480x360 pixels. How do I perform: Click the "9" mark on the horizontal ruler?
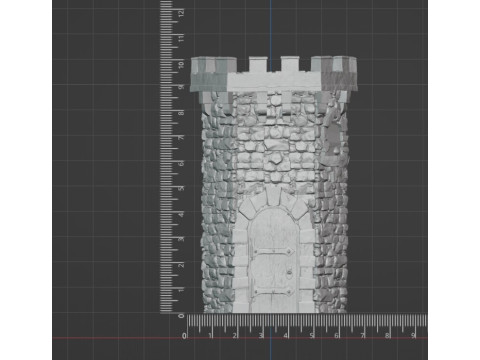pos(413,336)
